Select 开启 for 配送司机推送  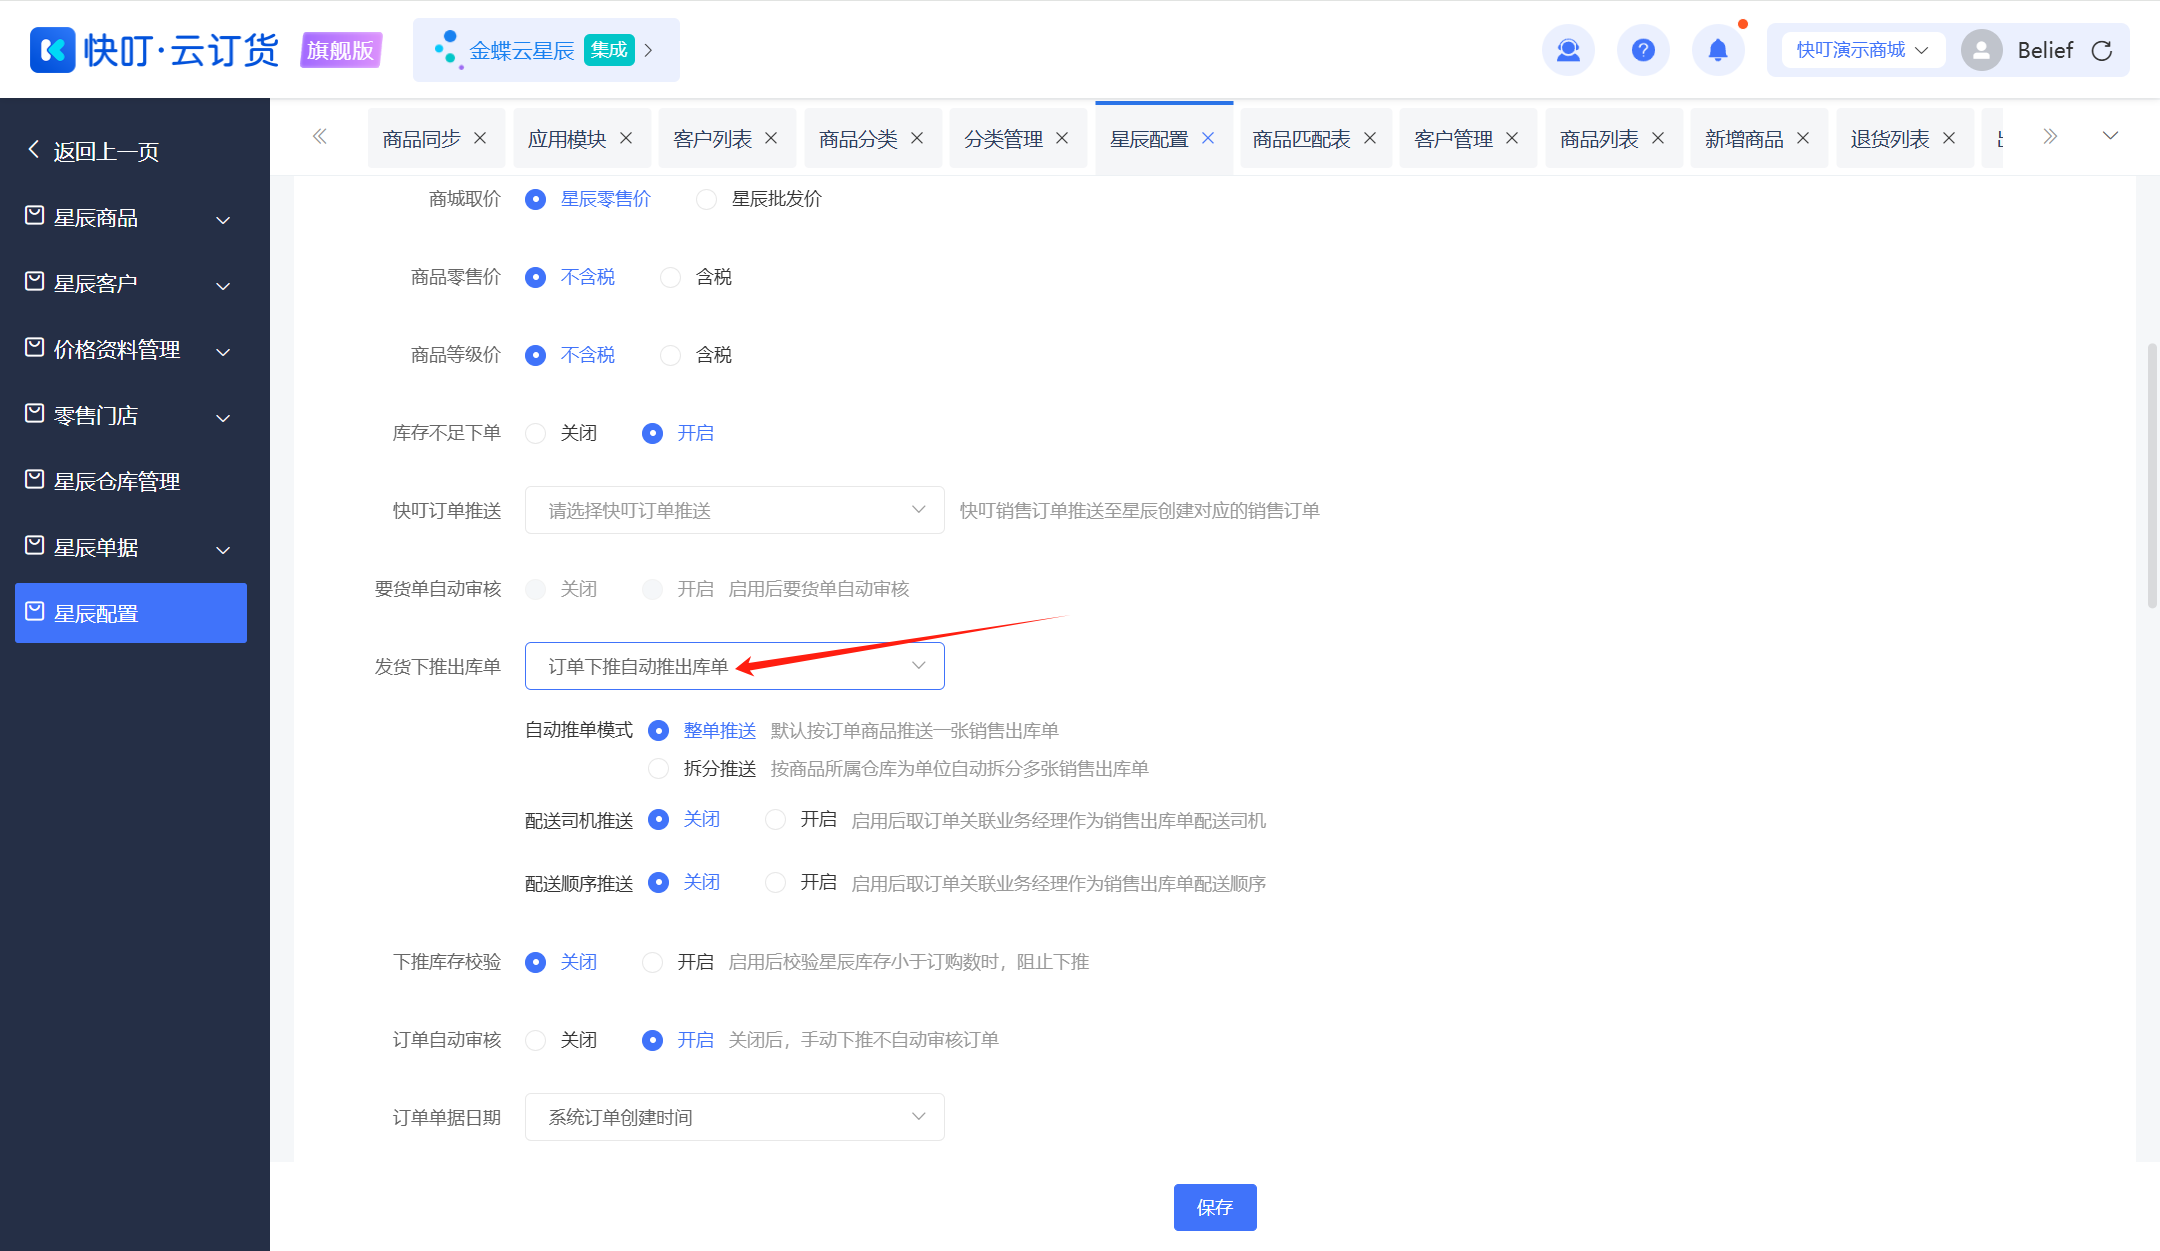tap(775, 820)
